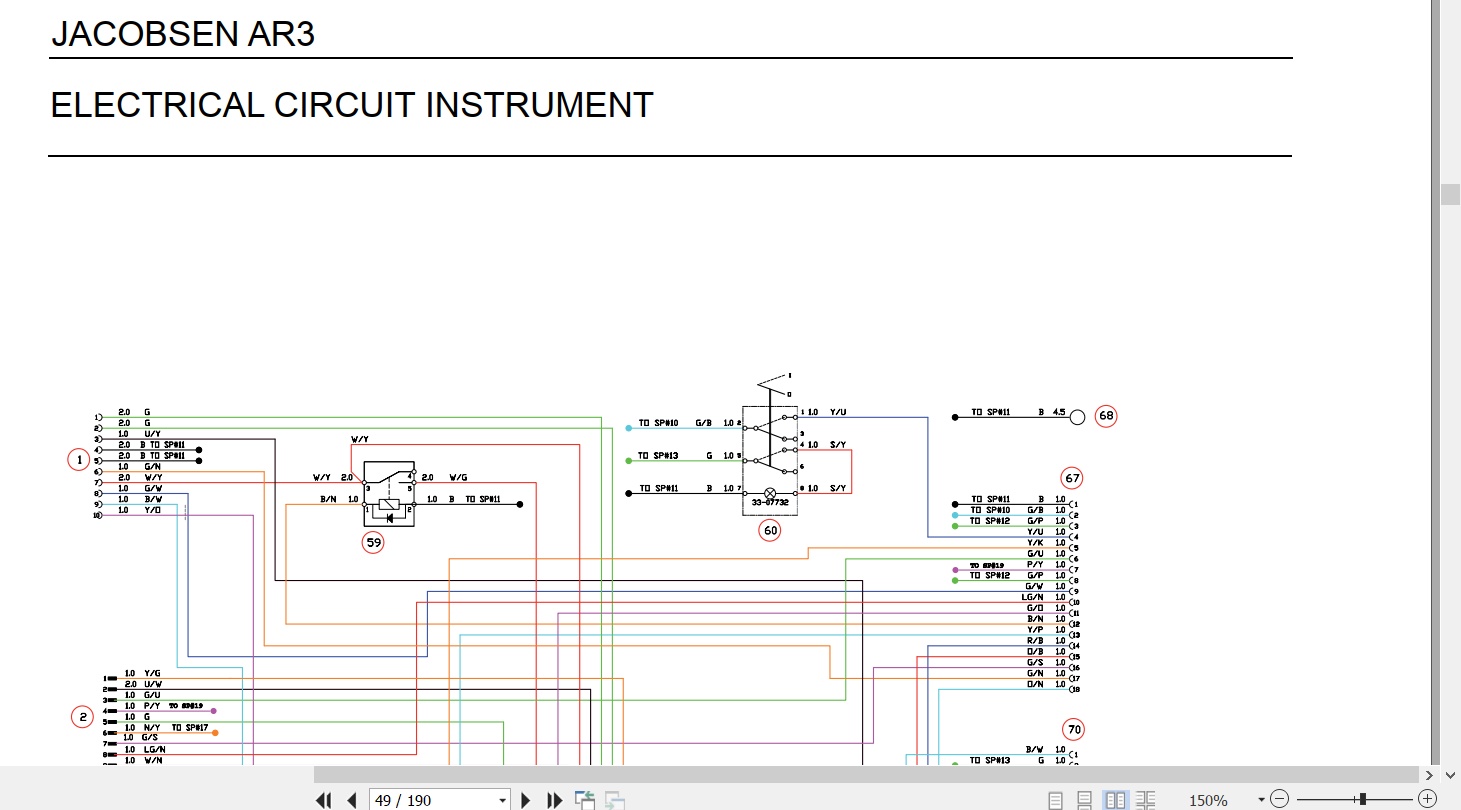
Task: Go to the first page
Action: click(323, 800)
